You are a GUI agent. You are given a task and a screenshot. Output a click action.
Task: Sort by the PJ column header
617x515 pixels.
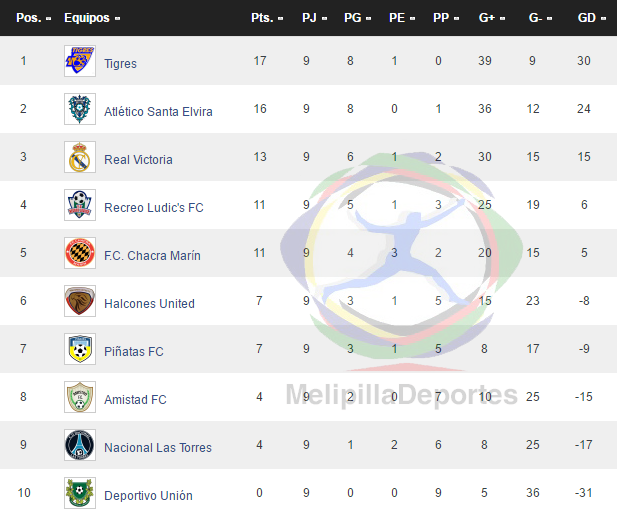coord(314,18)
